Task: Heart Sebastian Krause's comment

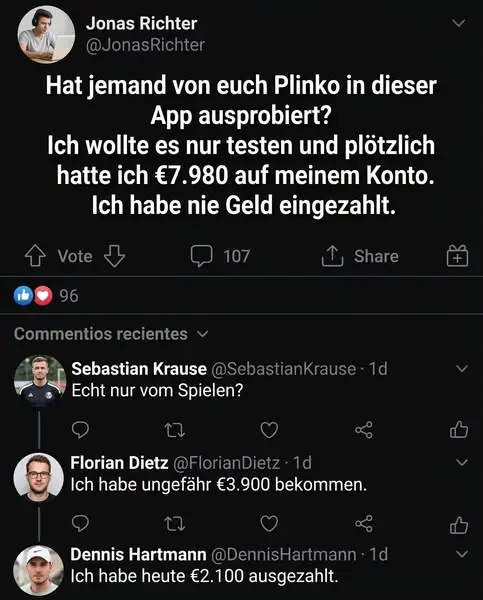Action: [269, 430]
